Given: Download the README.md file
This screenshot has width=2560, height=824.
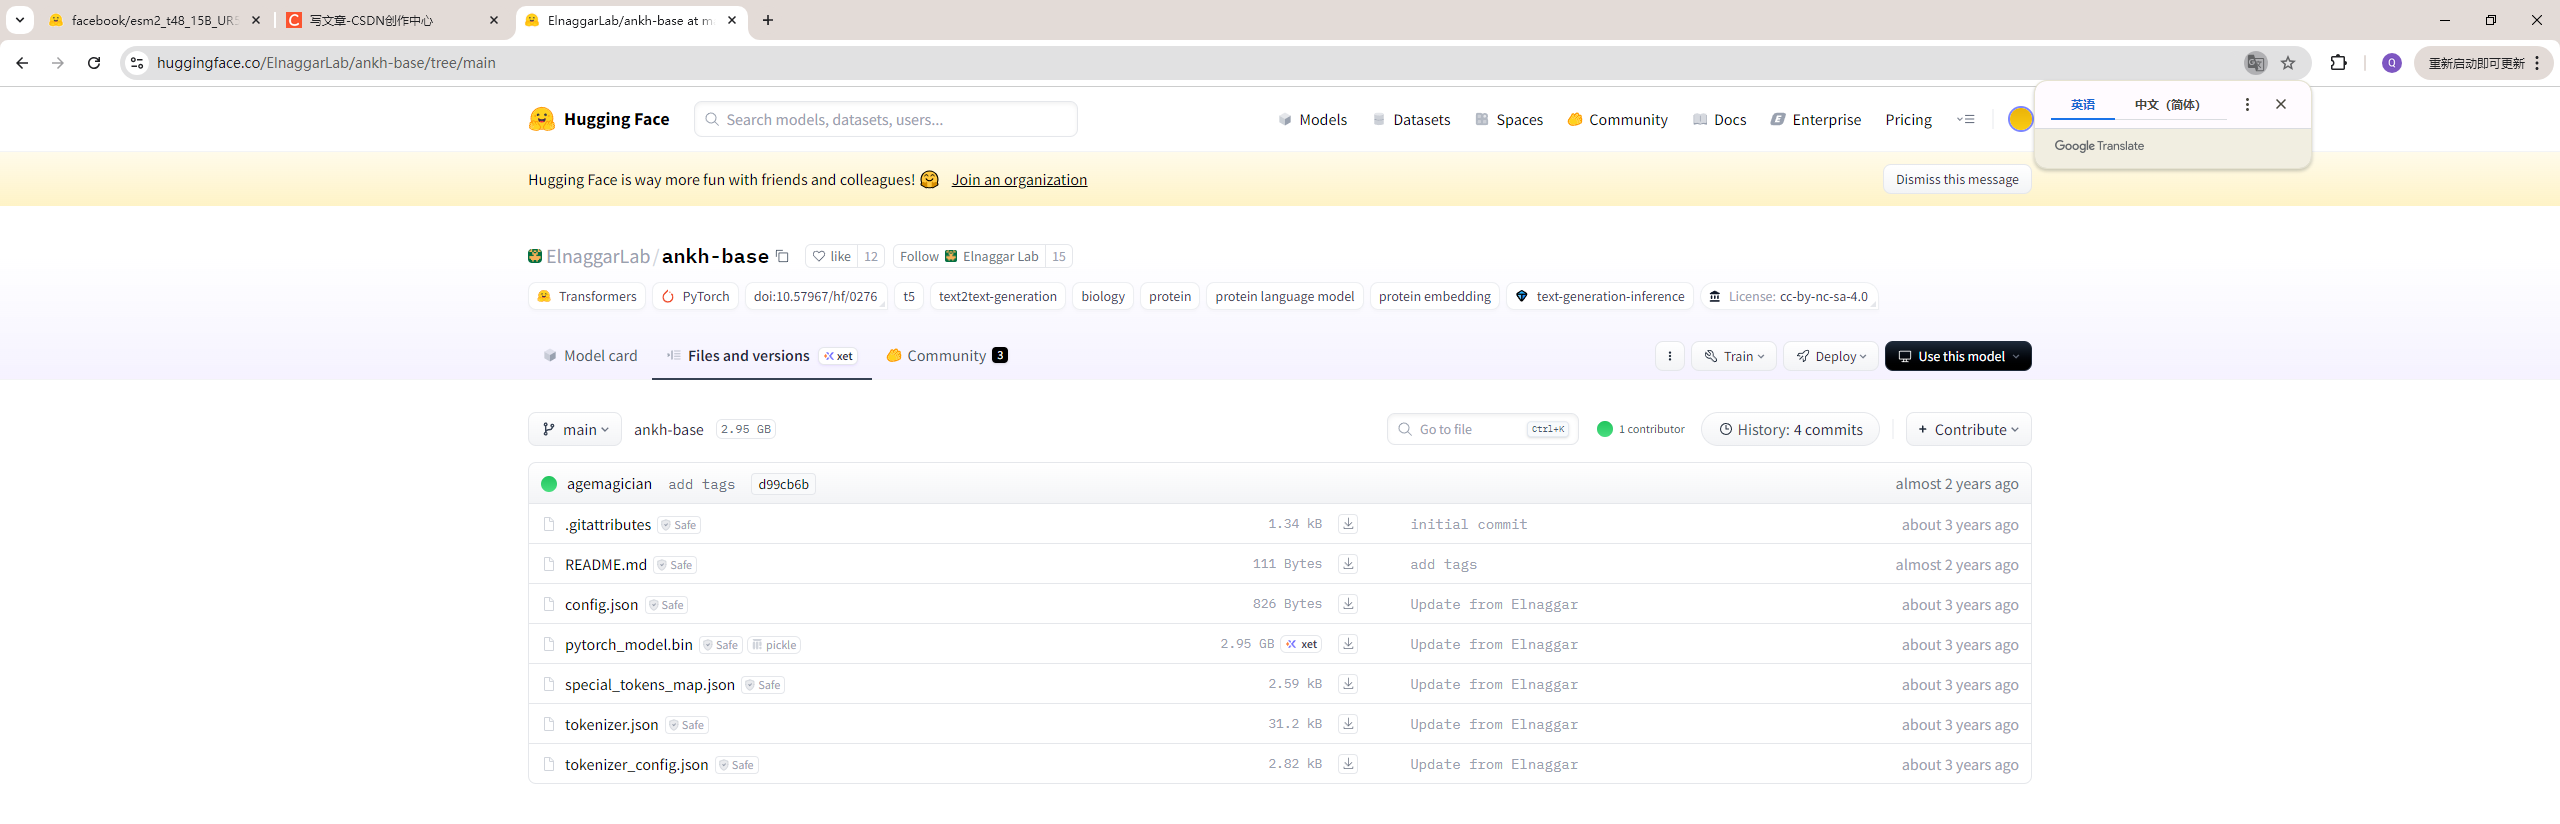Looking at the screenshot, I should click(1348, 564).
